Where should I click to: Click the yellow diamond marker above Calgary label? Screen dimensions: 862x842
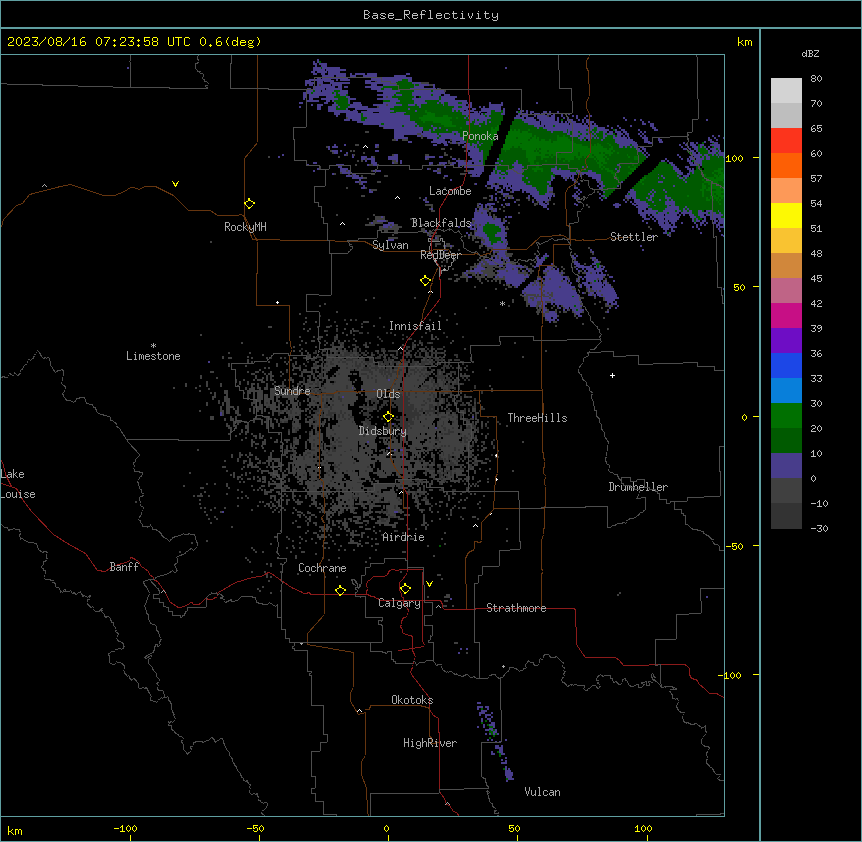(405, 589)
